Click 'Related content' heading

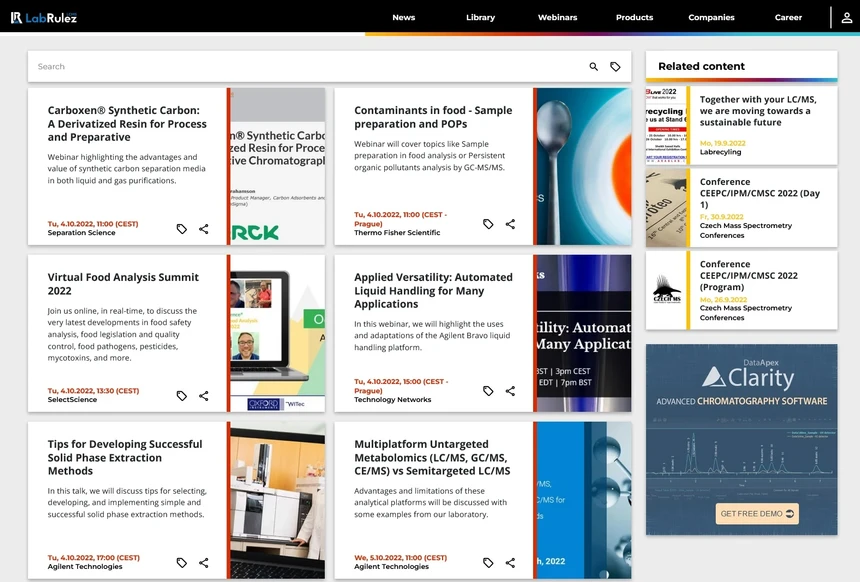click(701, 66)
